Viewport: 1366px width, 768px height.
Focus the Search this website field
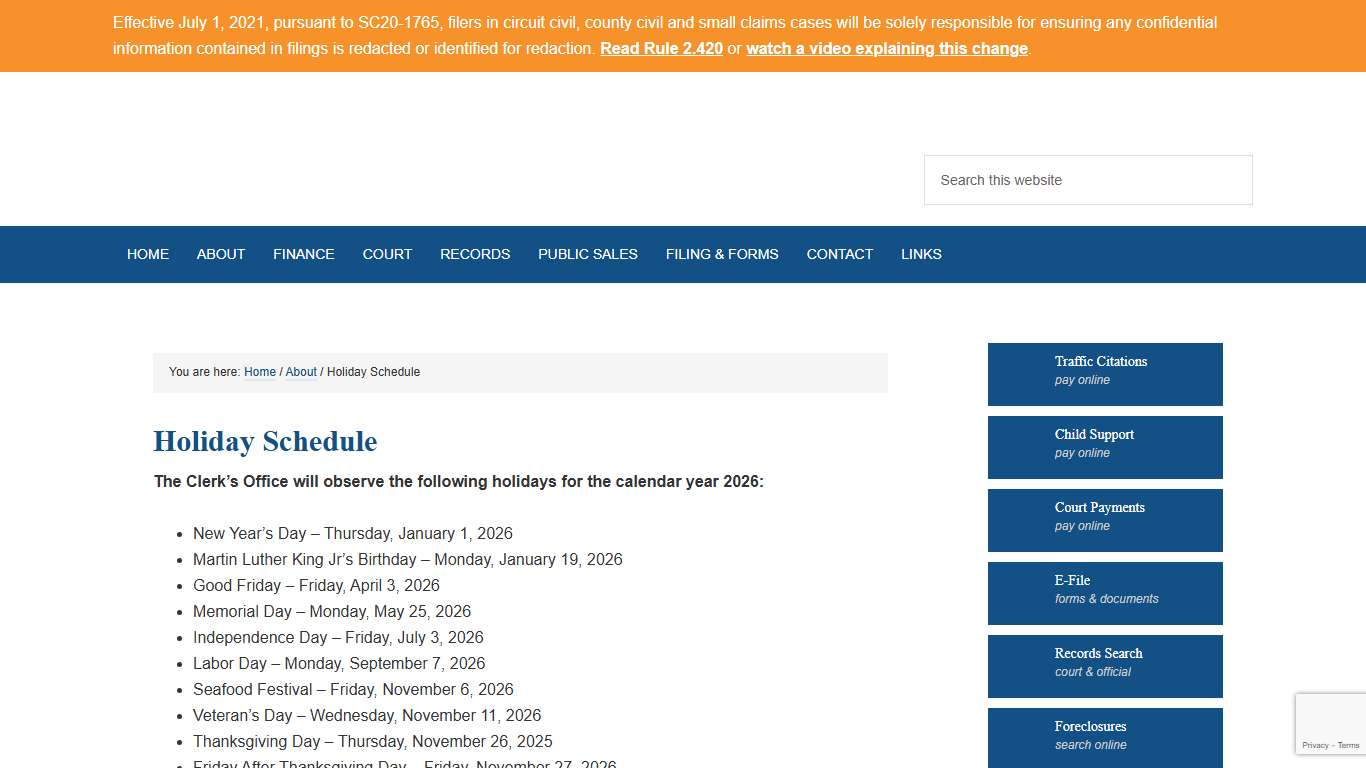1087,180
